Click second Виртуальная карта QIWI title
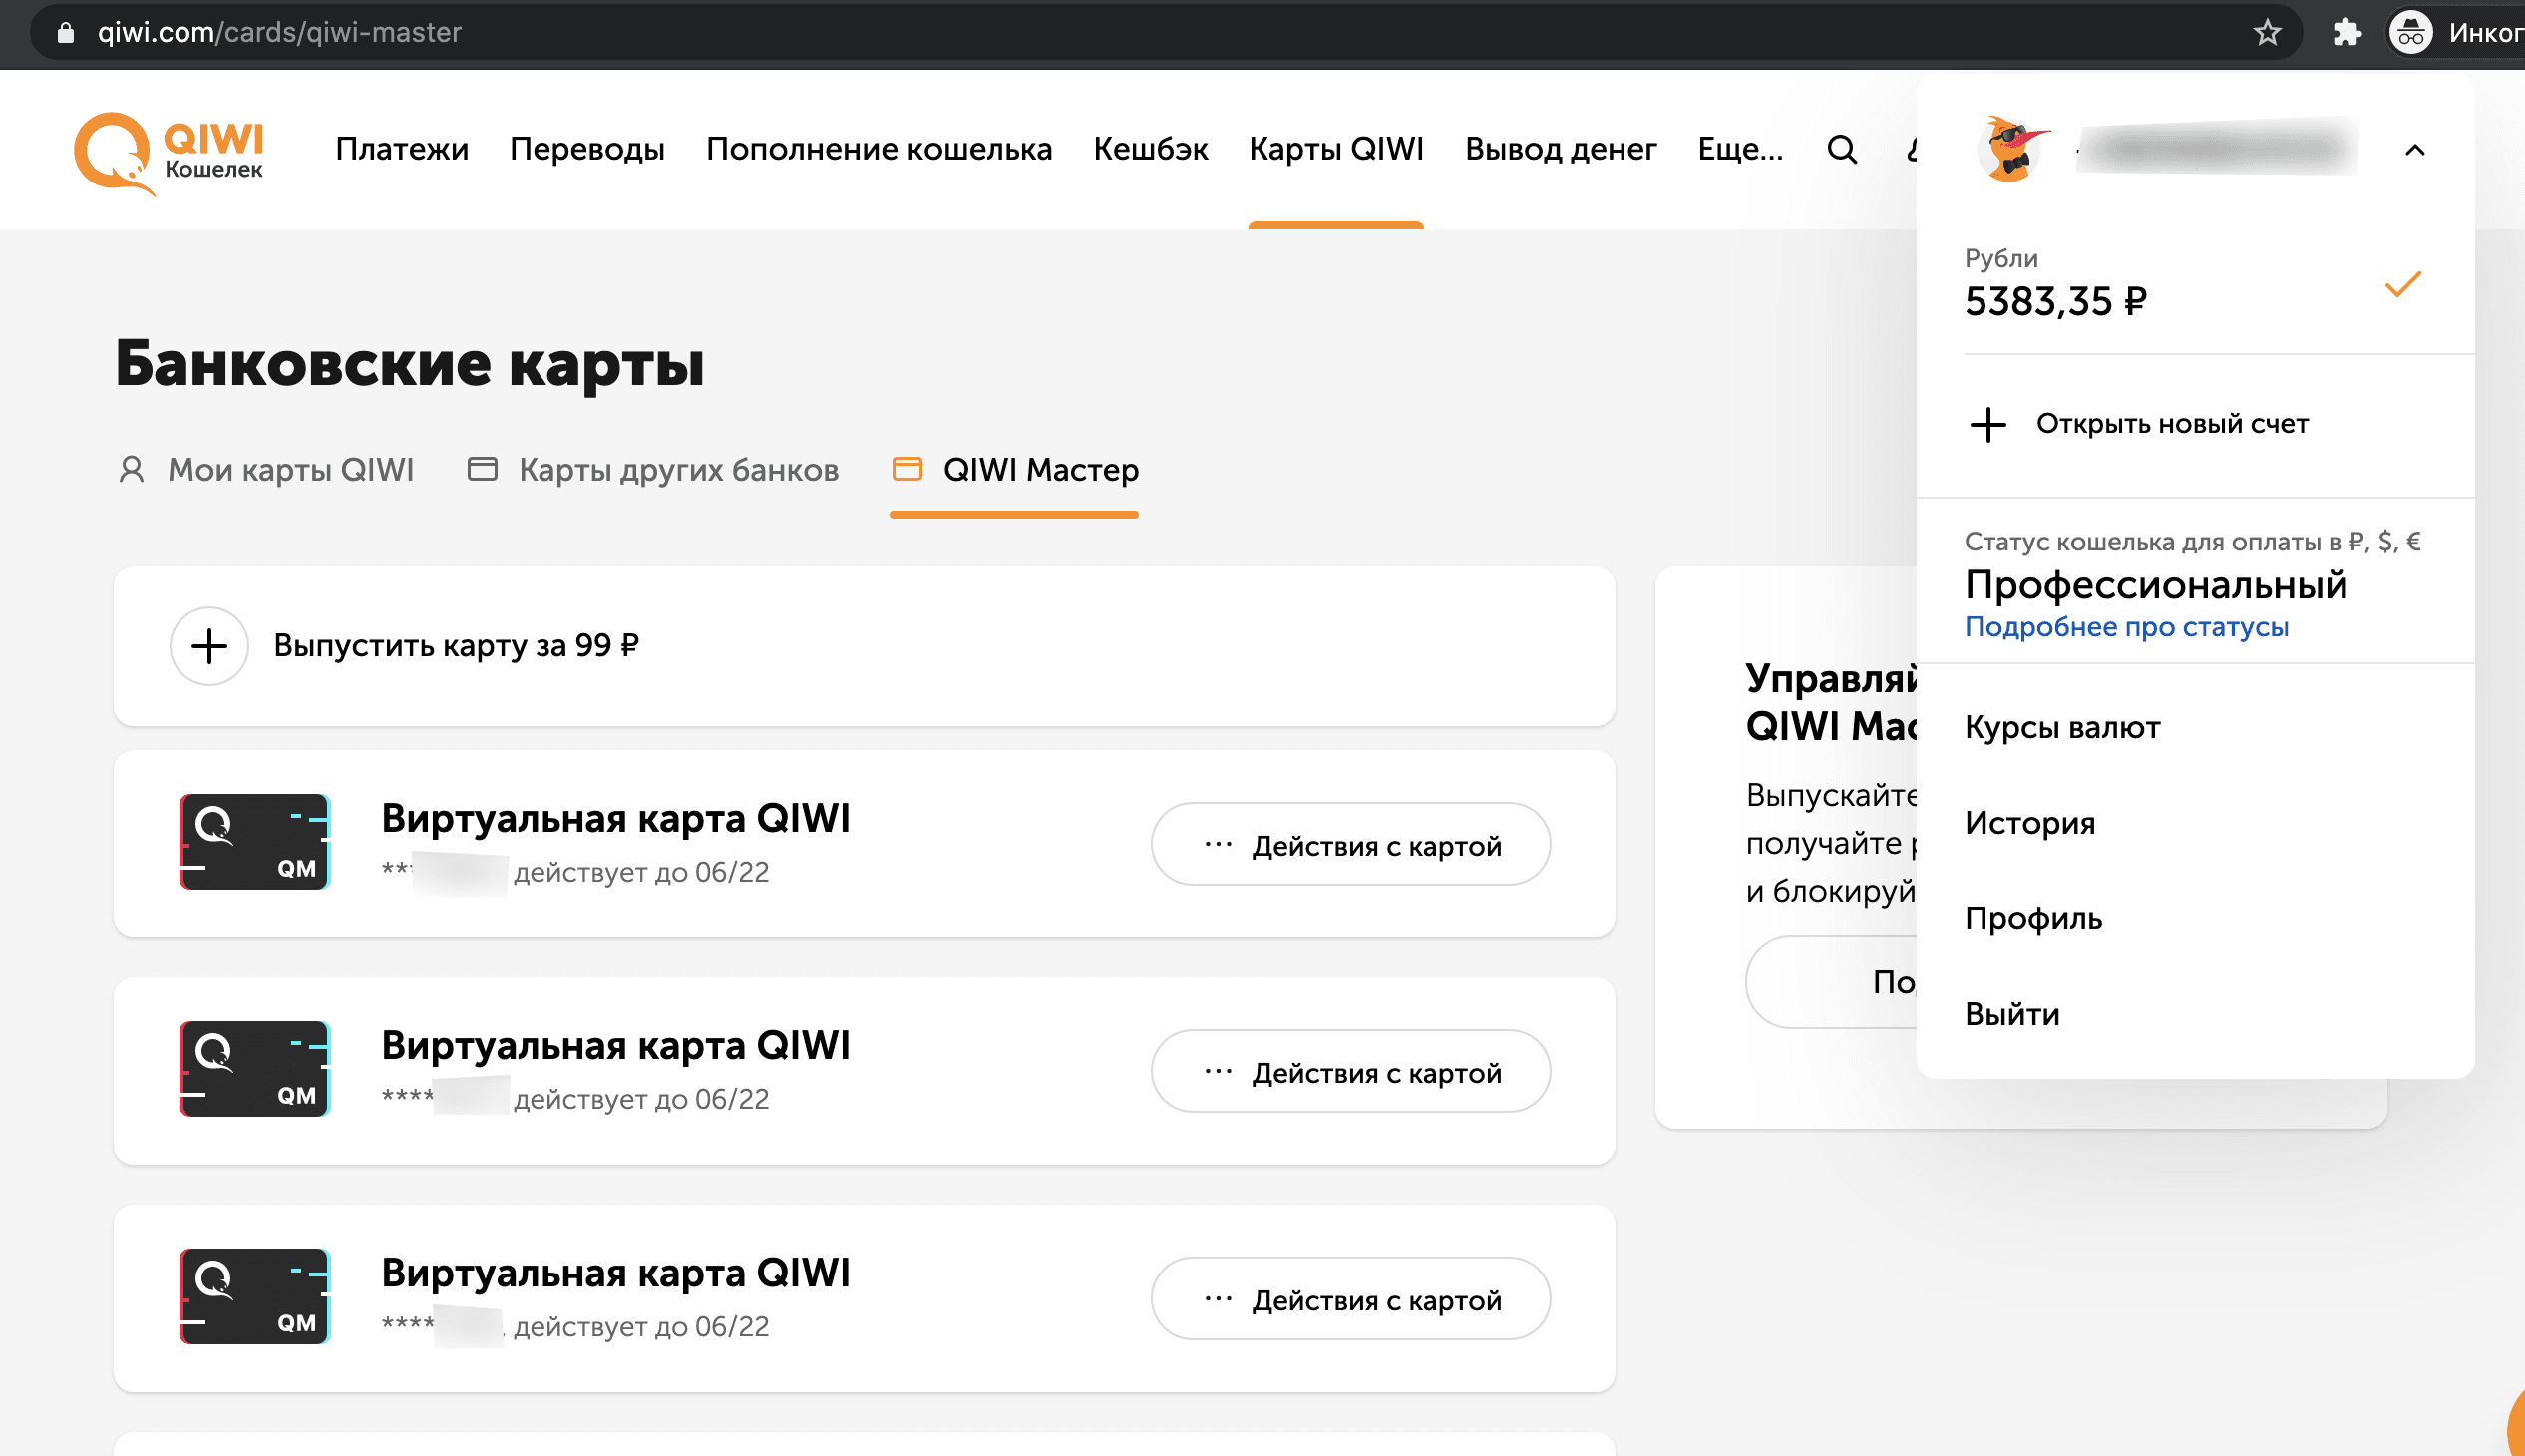The image size is (2525, 1456). [x=616, y=1045]
